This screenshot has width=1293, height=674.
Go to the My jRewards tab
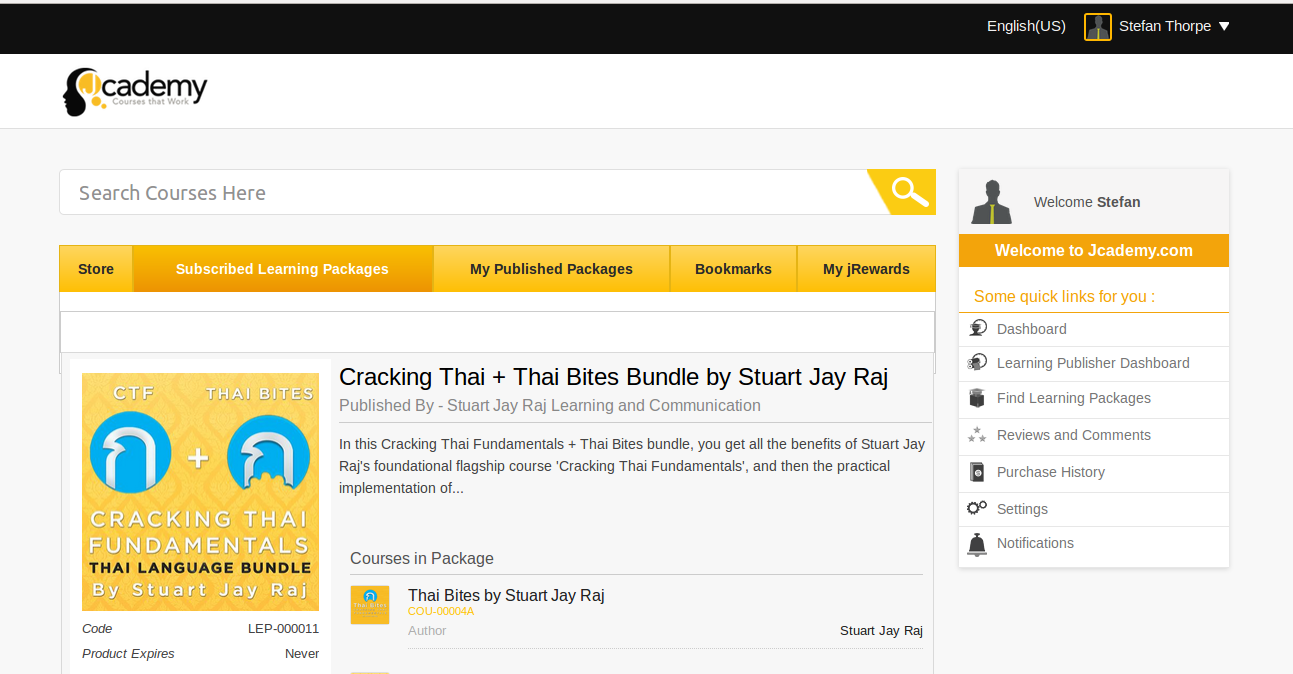(866, 269)
